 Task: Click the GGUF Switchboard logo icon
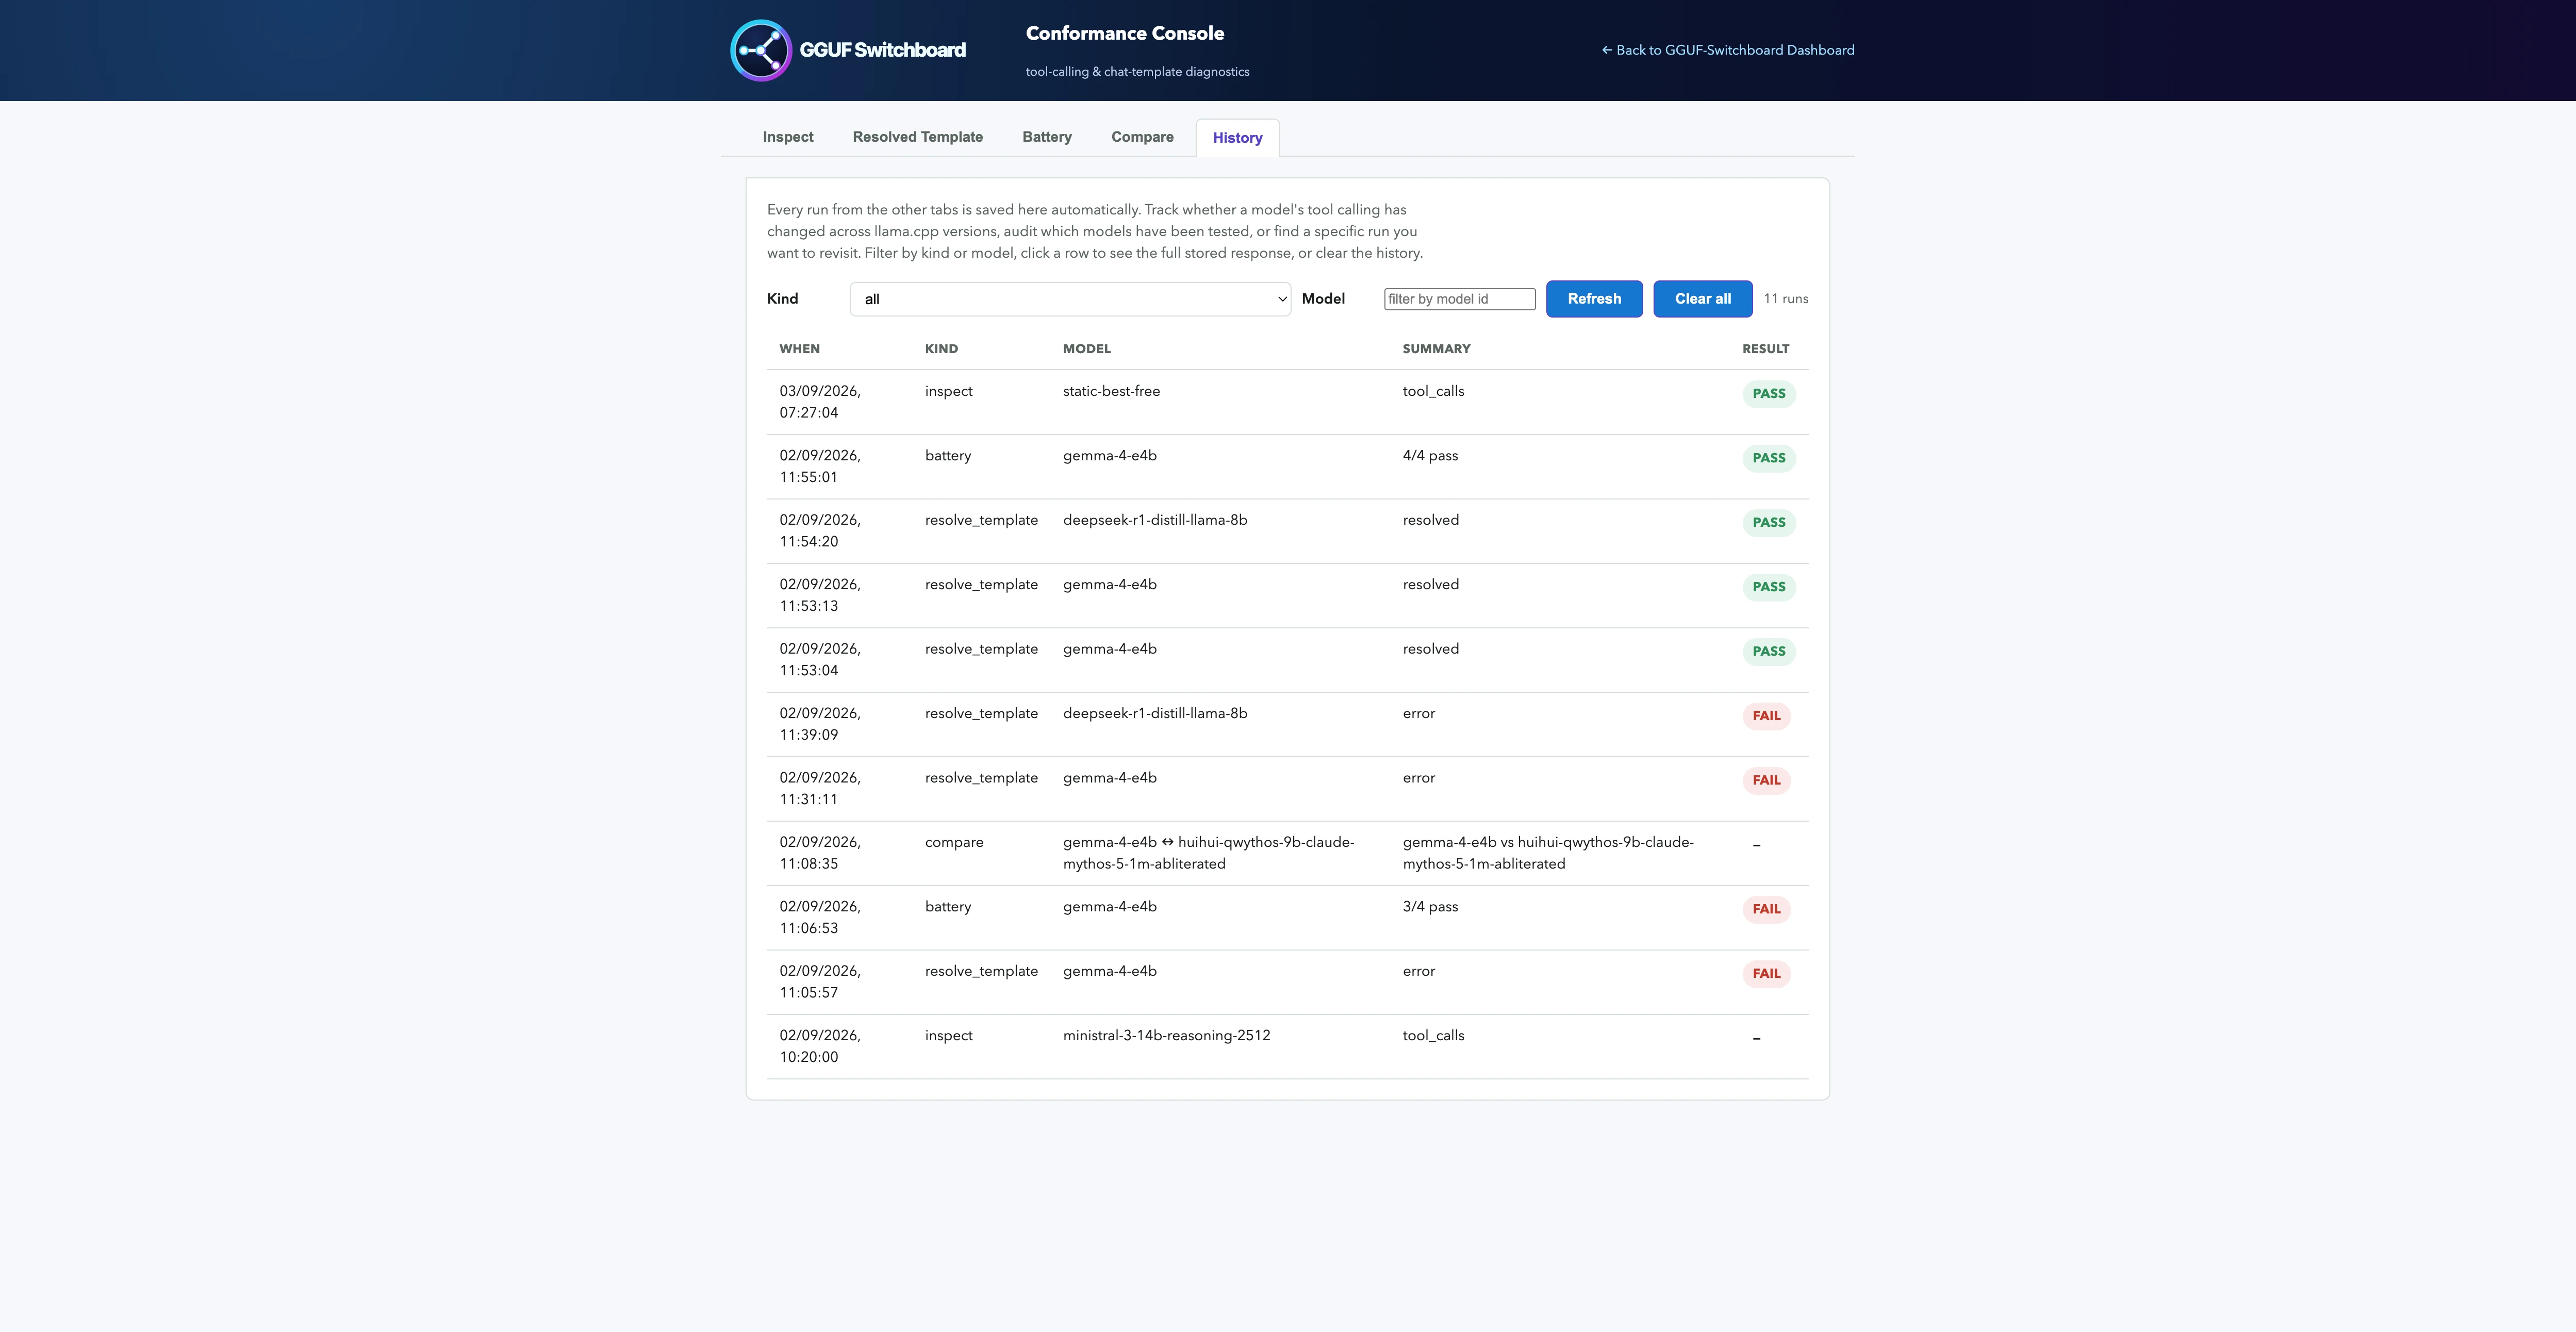coord(761,50)
